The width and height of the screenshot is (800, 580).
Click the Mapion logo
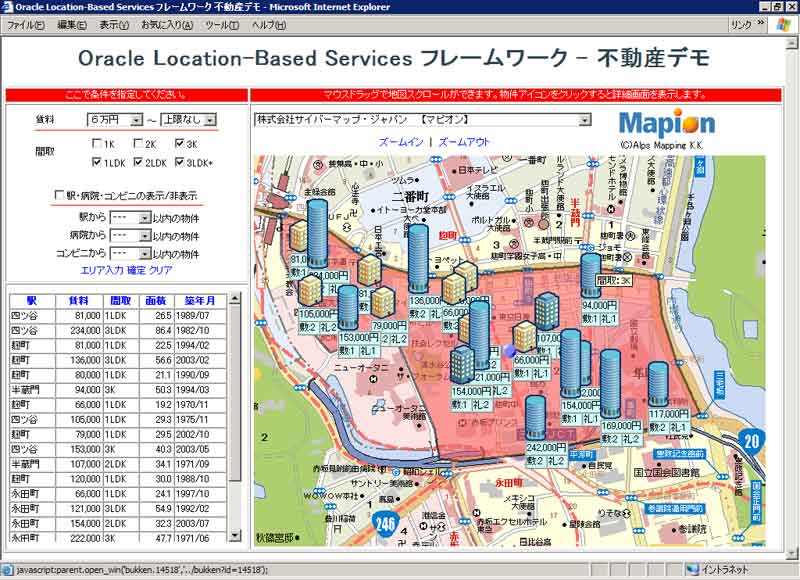(666, 123)
